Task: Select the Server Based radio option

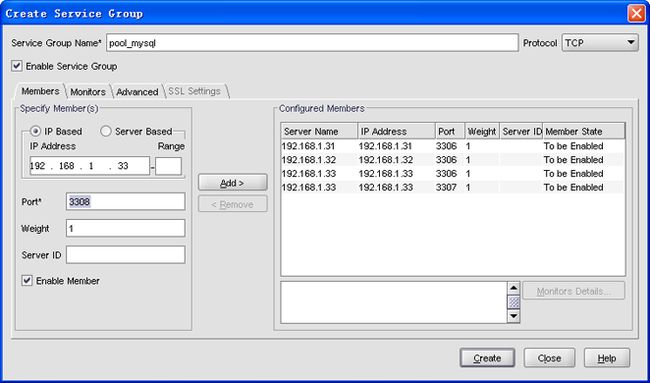Action: (106, 131)
